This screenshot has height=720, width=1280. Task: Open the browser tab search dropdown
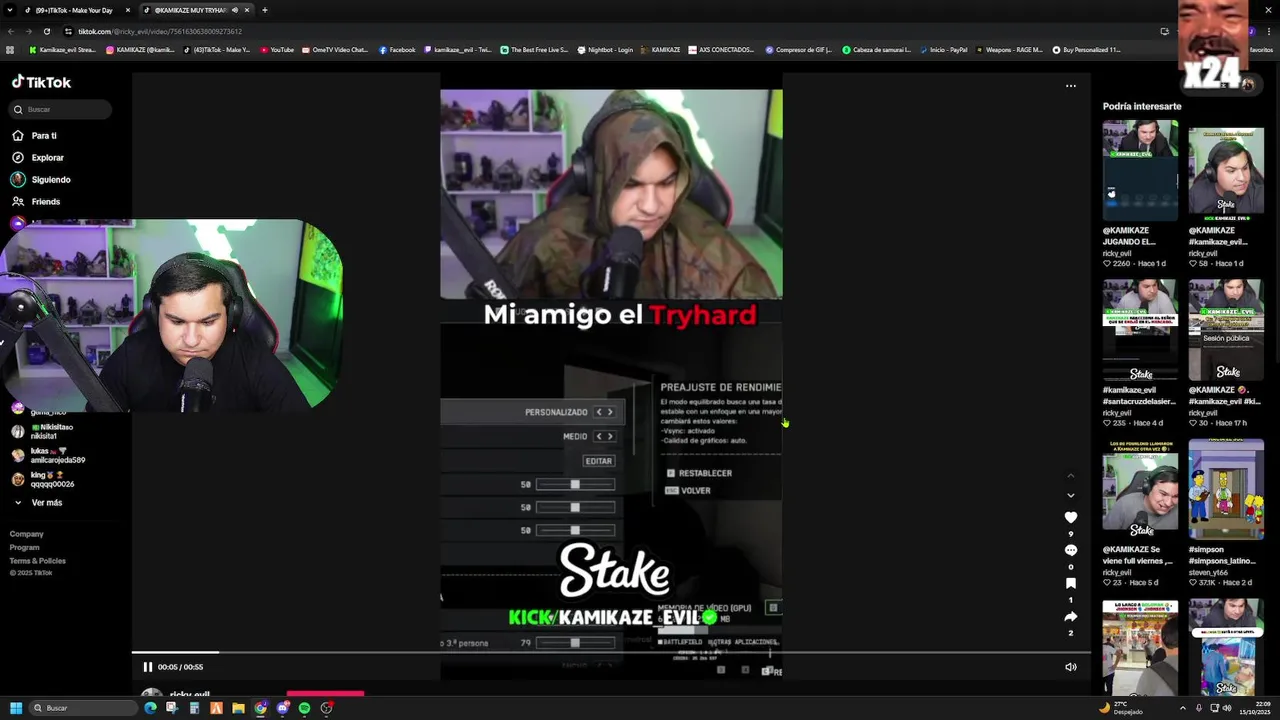(x=10, y=10)
